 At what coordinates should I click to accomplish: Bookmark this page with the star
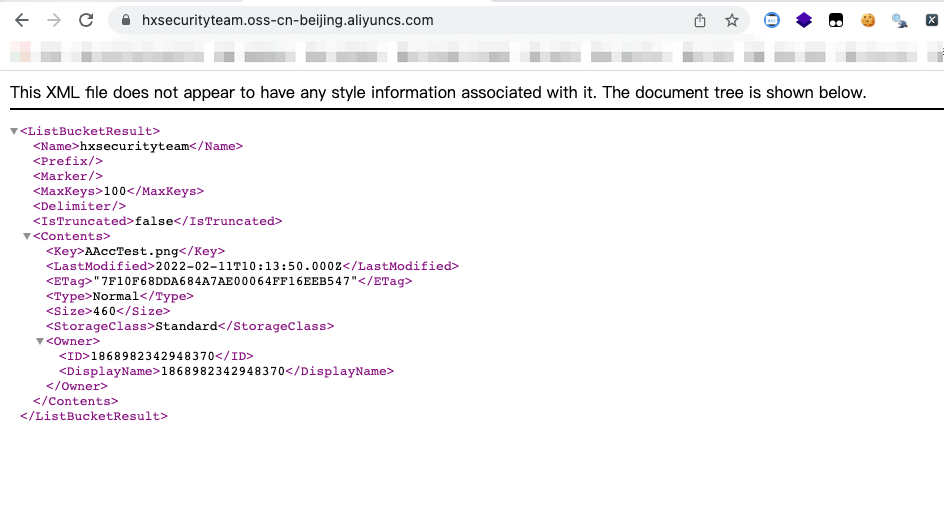tap(731, 20)
